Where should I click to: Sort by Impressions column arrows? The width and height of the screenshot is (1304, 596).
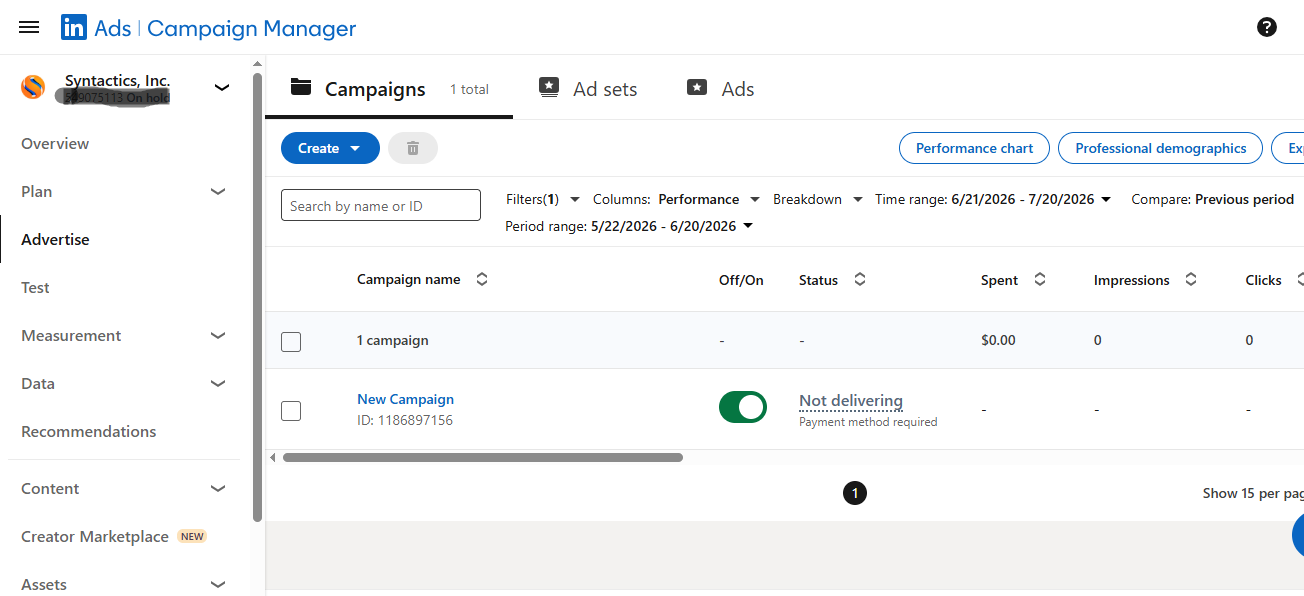pos(1191,279)
